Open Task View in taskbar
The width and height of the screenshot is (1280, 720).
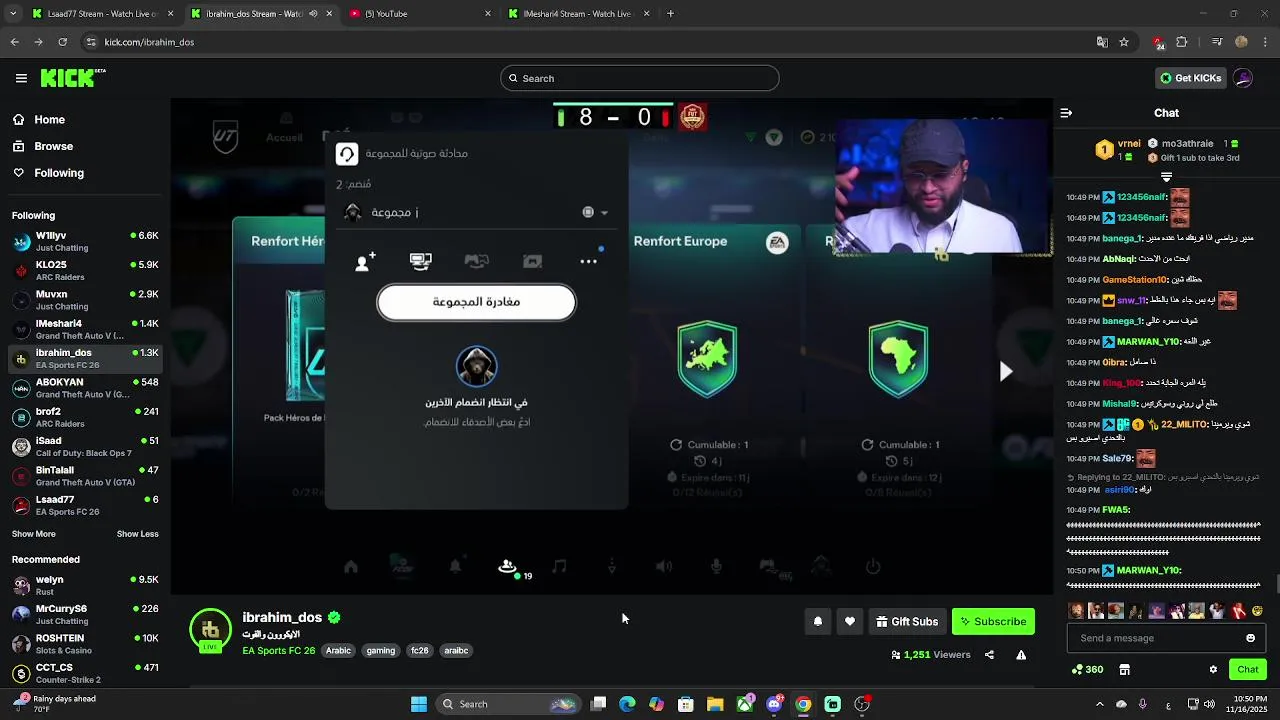598,704
